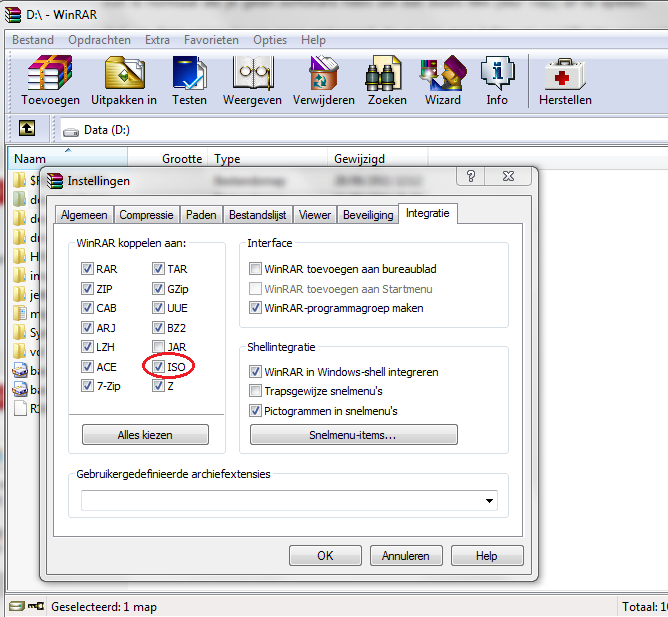
Task: Click the Uitpakken in toolbar icon
Action: pos(124,73)
